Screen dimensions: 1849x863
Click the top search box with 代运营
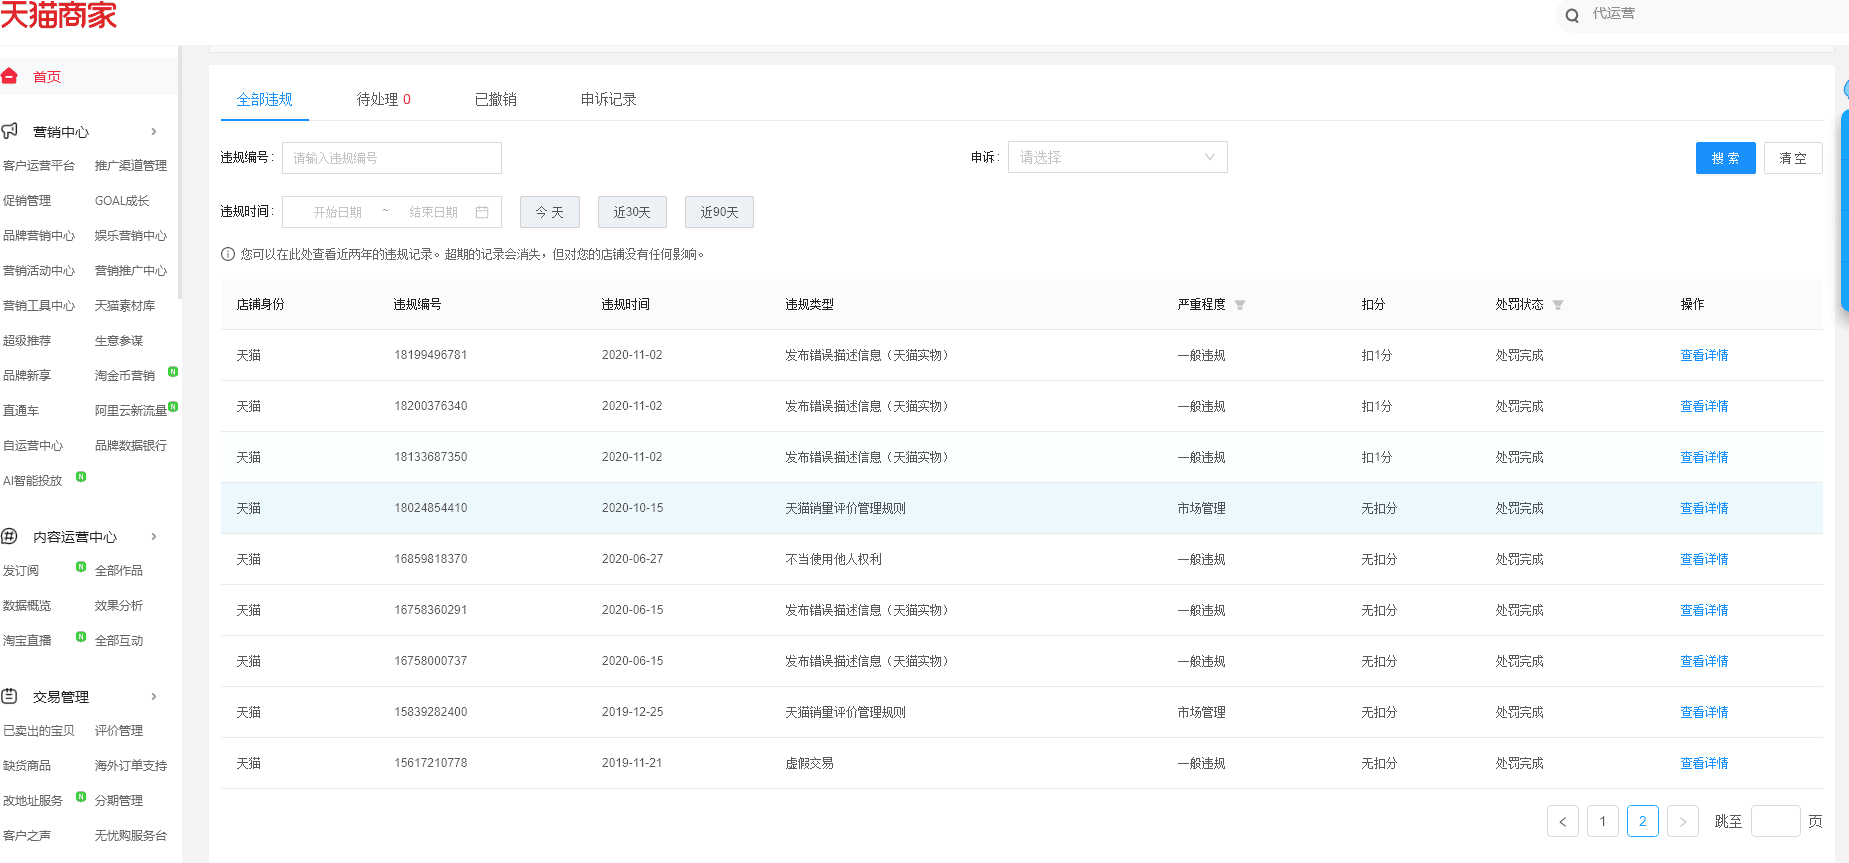[x=1702, y=15]
